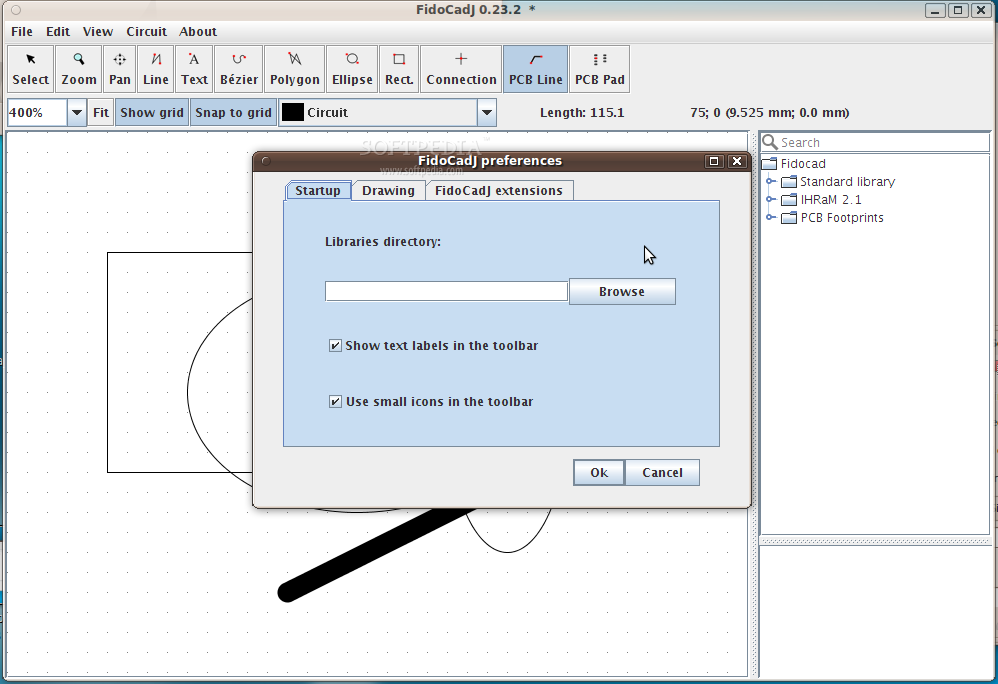
Task: Select the Select arrow tool
Action: 31,69
